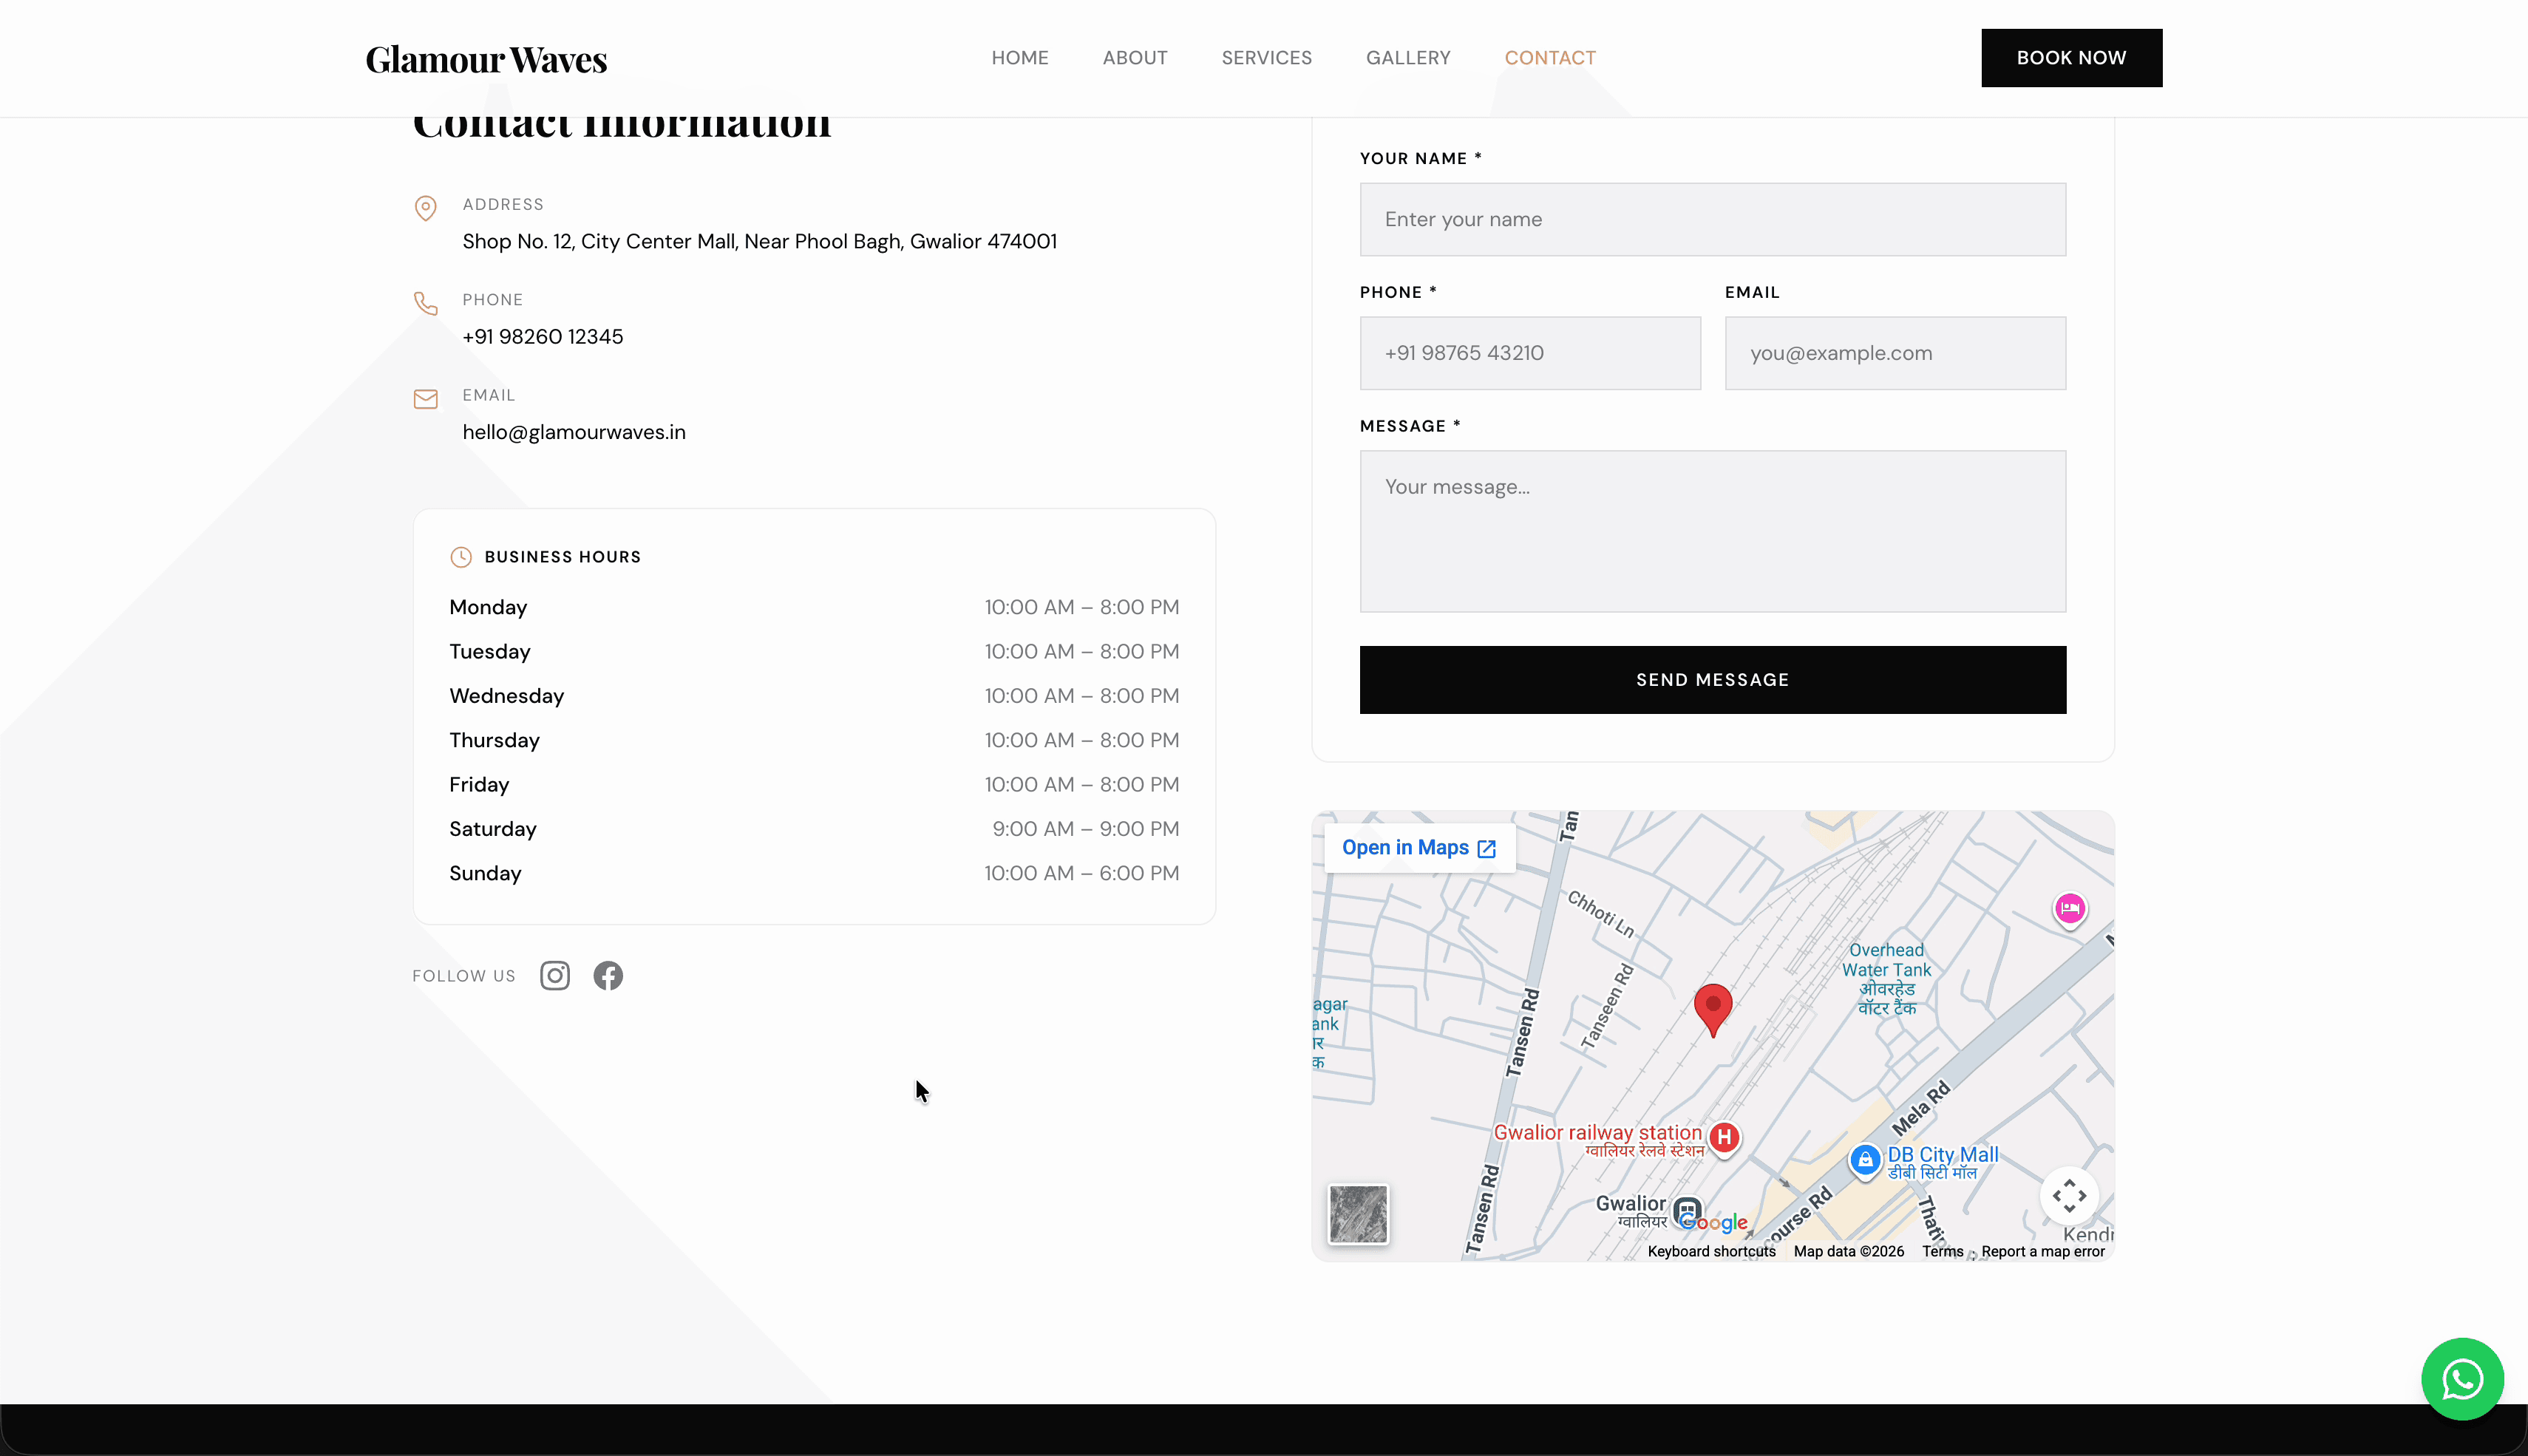Open Google Maps Terms
The height and width of the screenshot is (1456, 2528).
pos(1941,1251)
